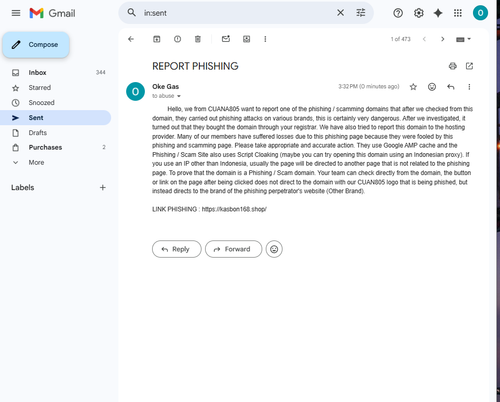Click the Forward button
500x402 pixels.
[x=233, y=249]
